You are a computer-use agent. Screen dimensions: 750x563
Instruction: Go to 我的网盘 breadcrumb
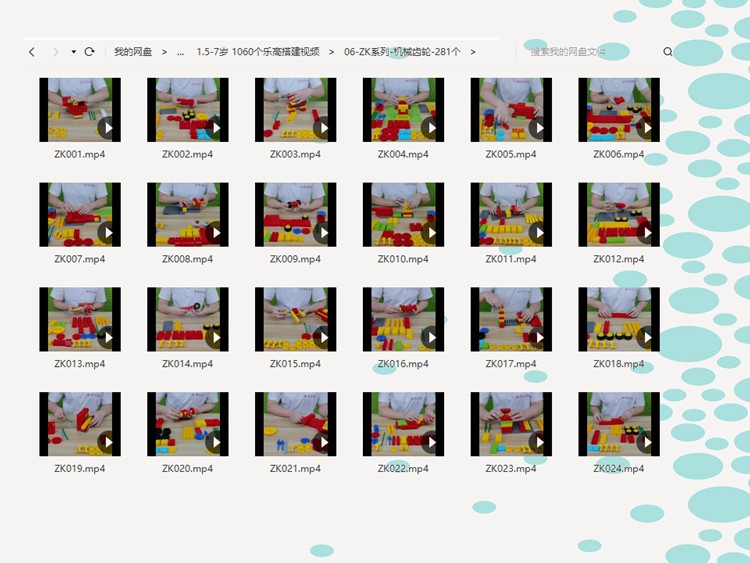point(133,52)
